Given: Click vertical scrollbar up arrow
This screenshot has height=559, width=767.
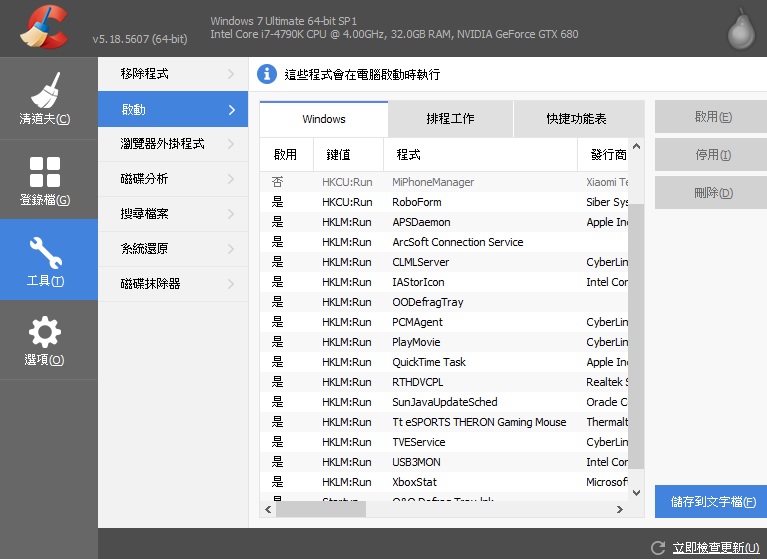Looking at the screenshot, I should pyautogui.click(x=636, y=146).
